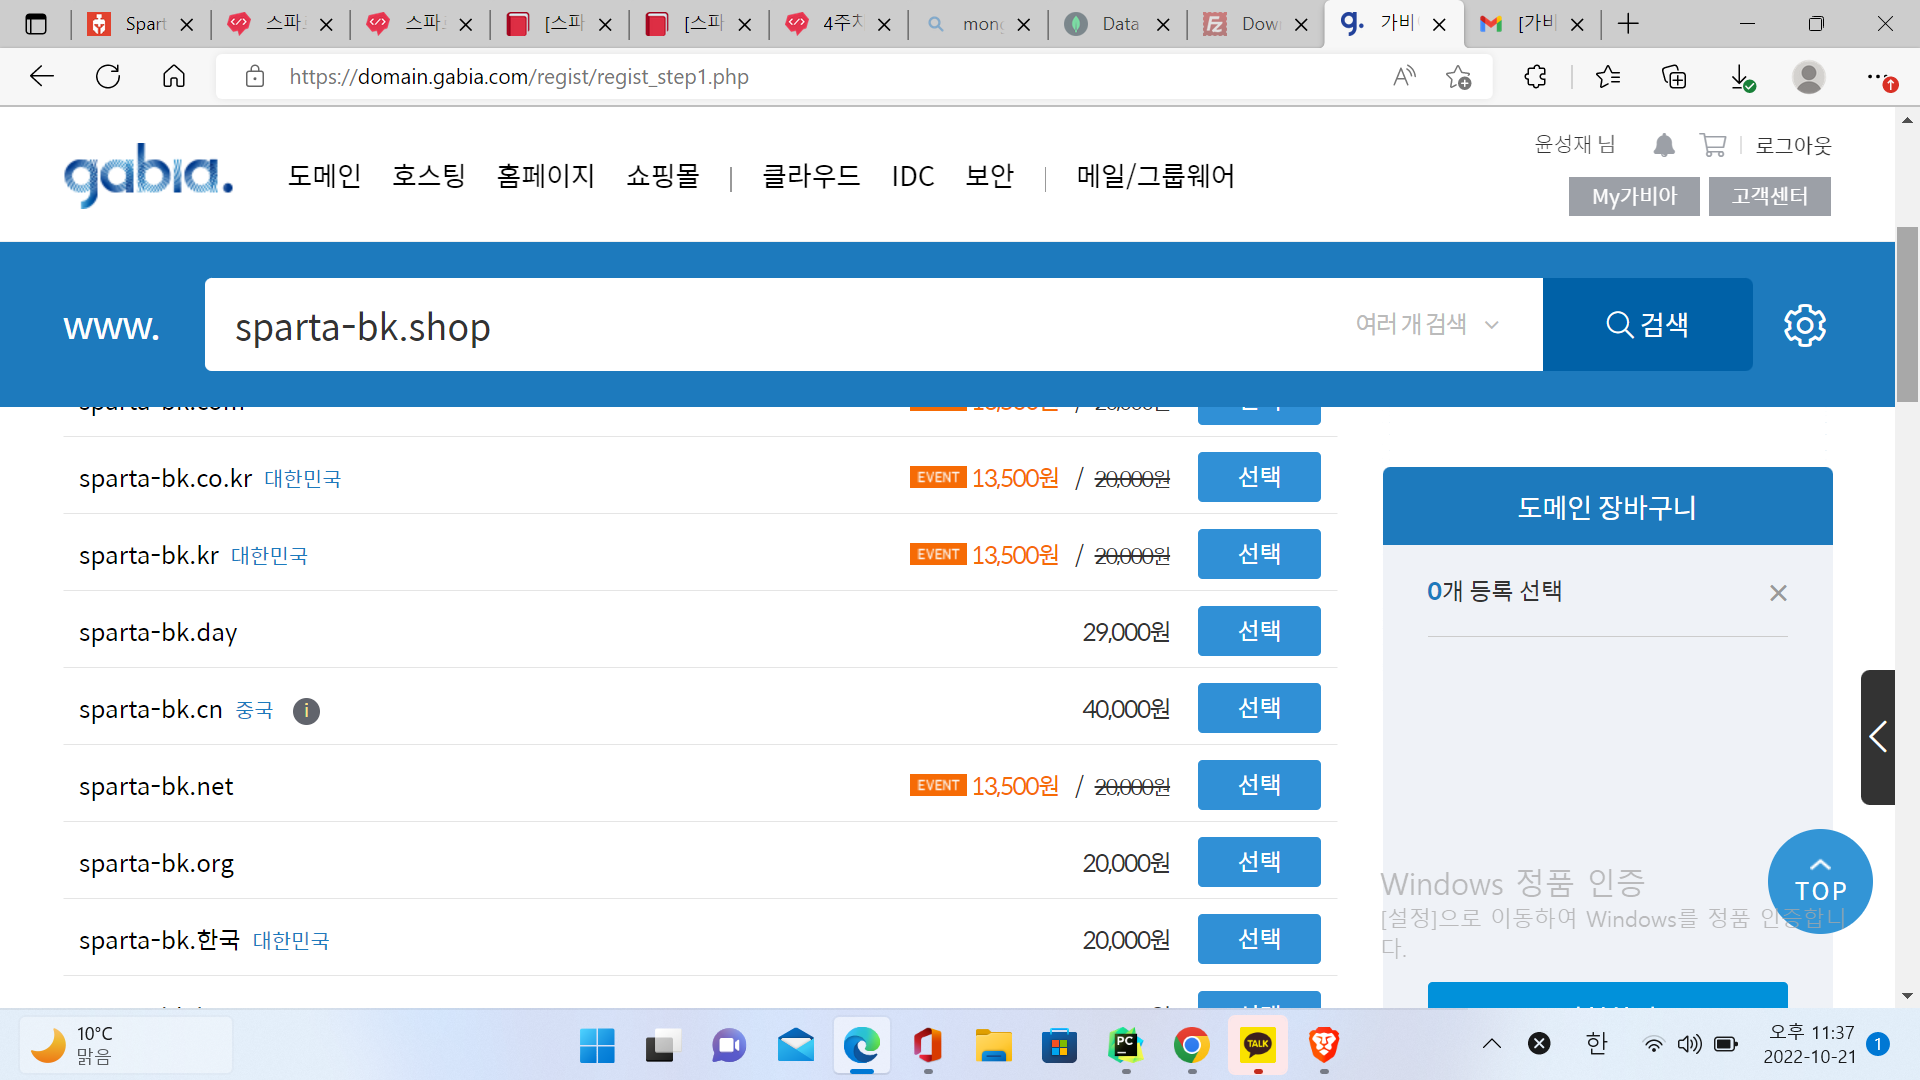Click the notification bell icon
This screenshot has width=1920, height=1080.
coord(1664,146)
